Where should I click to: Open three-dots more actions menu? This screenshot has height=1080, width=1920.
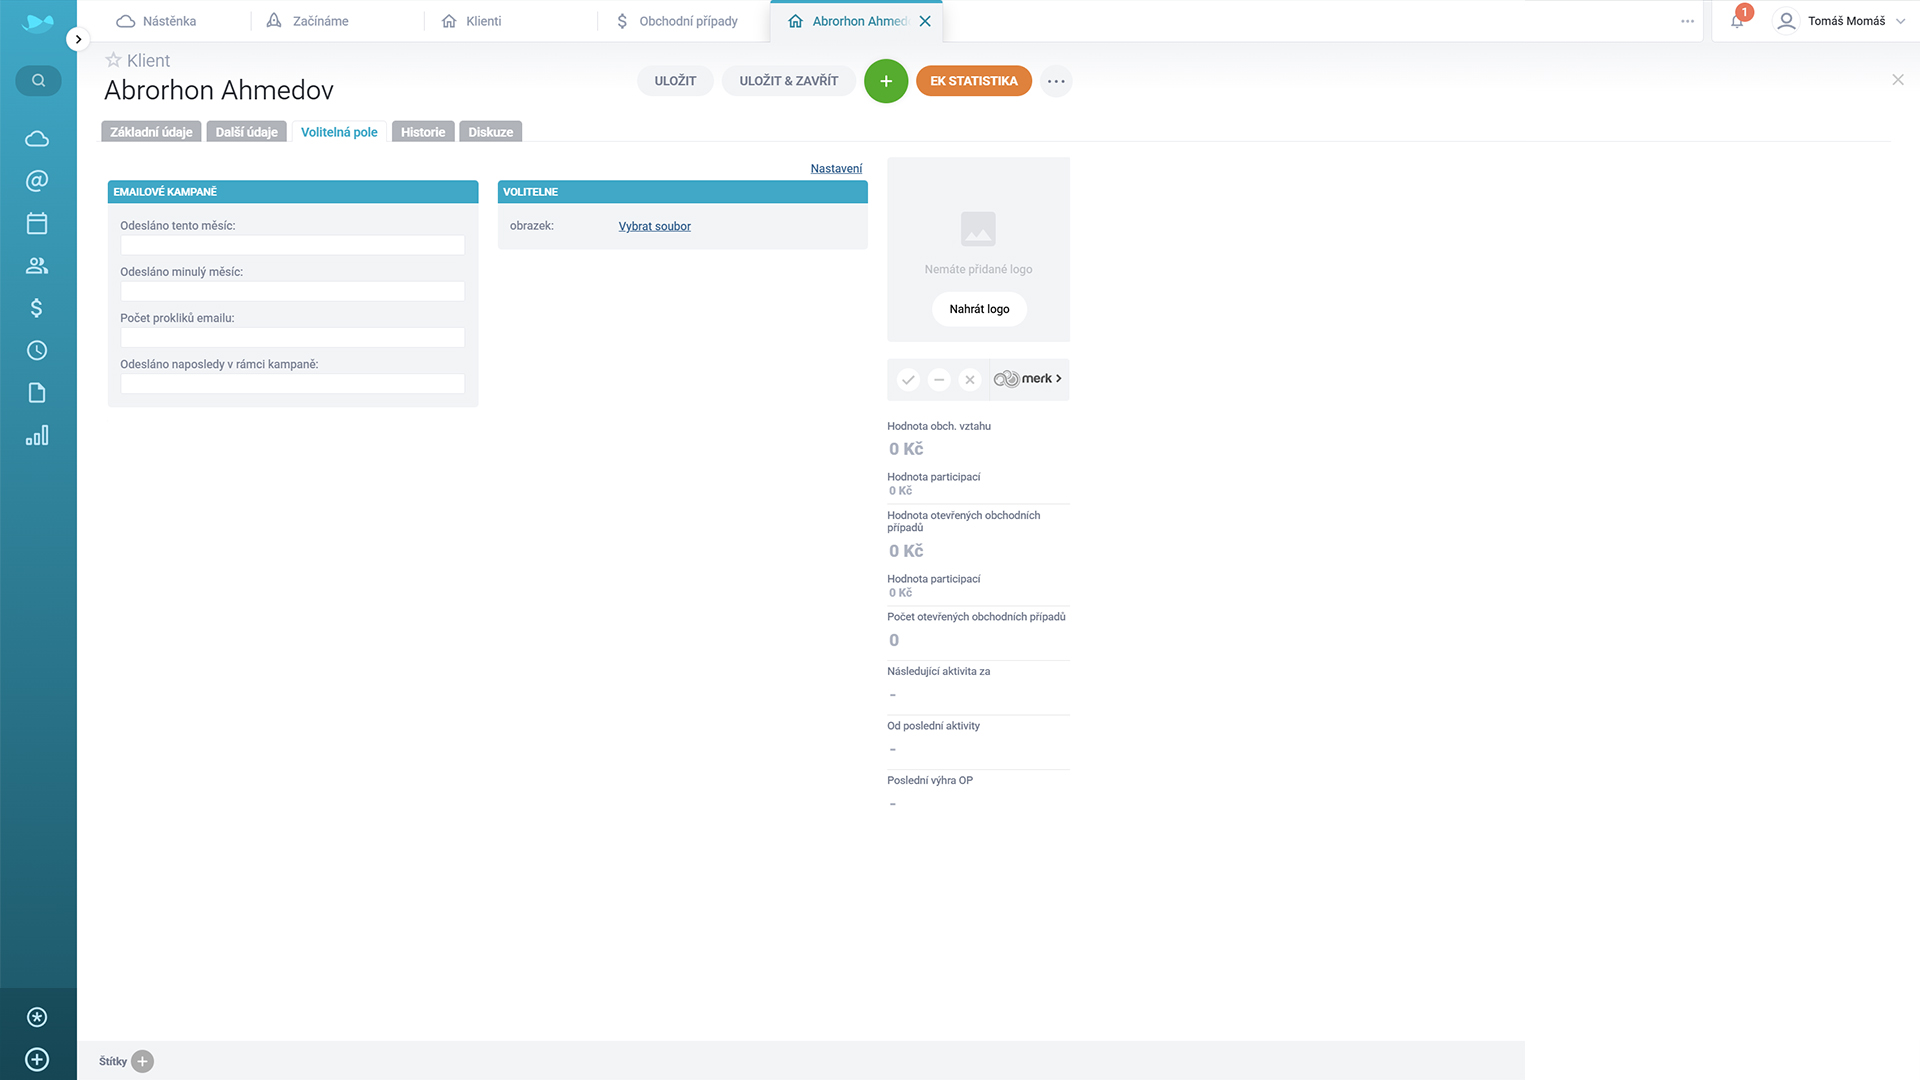pyautogui.click(x=1056, y=81)
